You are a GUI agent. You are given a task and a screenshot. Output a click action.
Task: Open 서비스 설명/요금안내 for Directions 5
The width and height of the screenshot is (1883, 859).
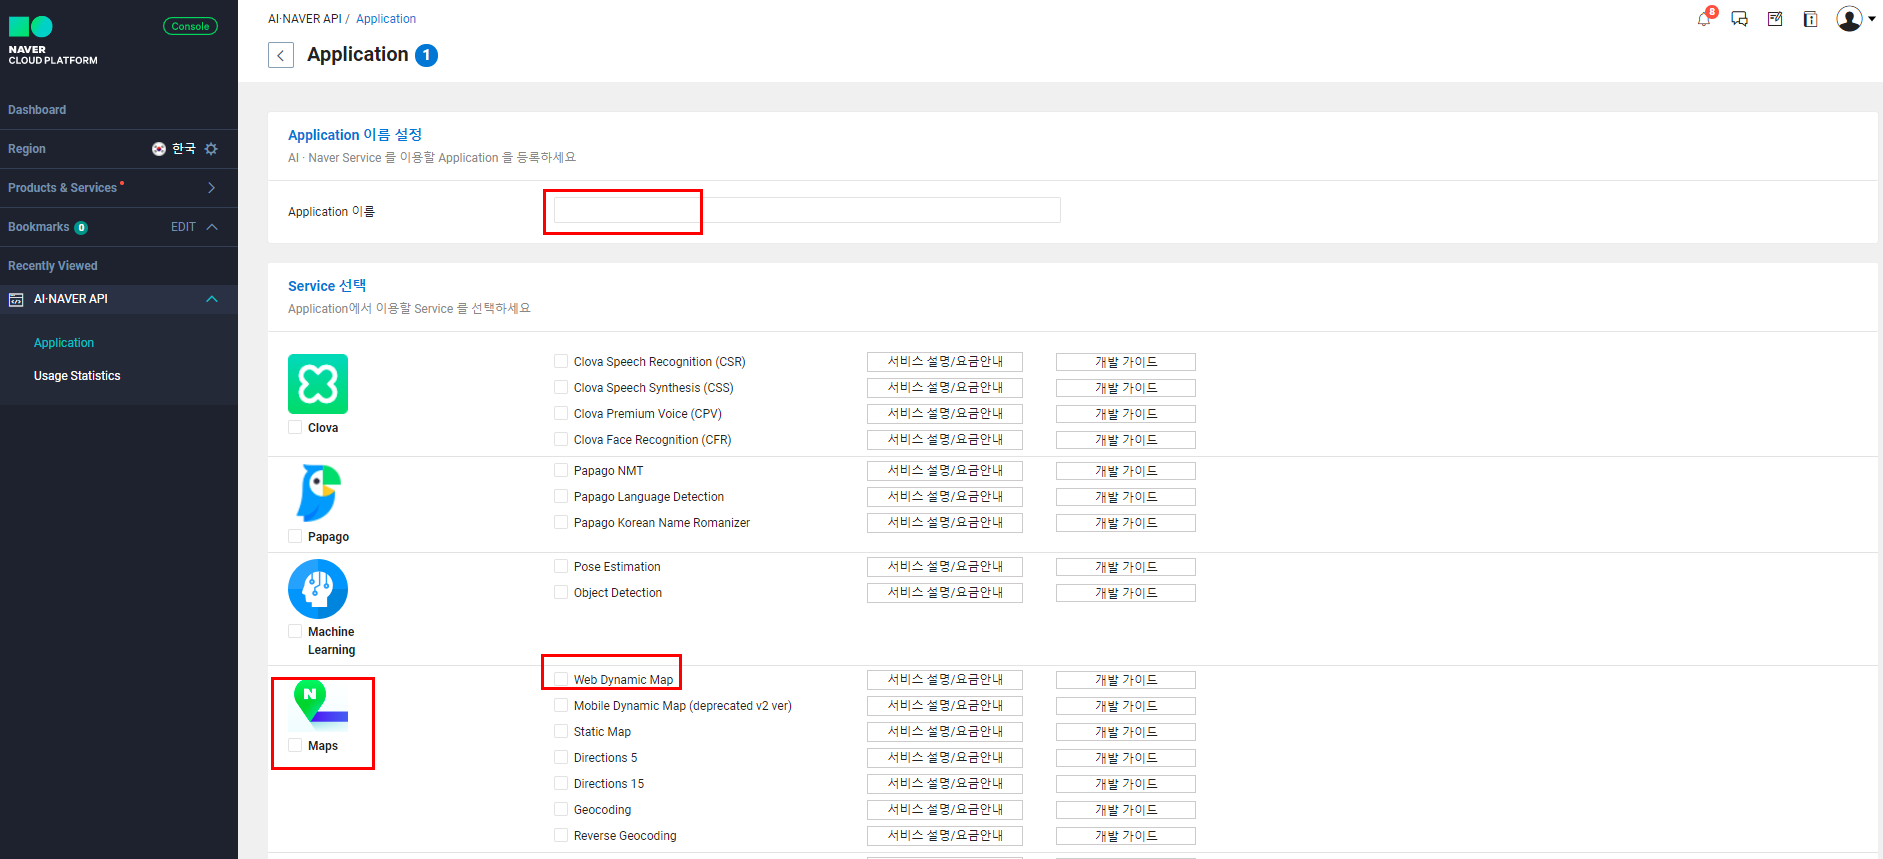(945, 758)
